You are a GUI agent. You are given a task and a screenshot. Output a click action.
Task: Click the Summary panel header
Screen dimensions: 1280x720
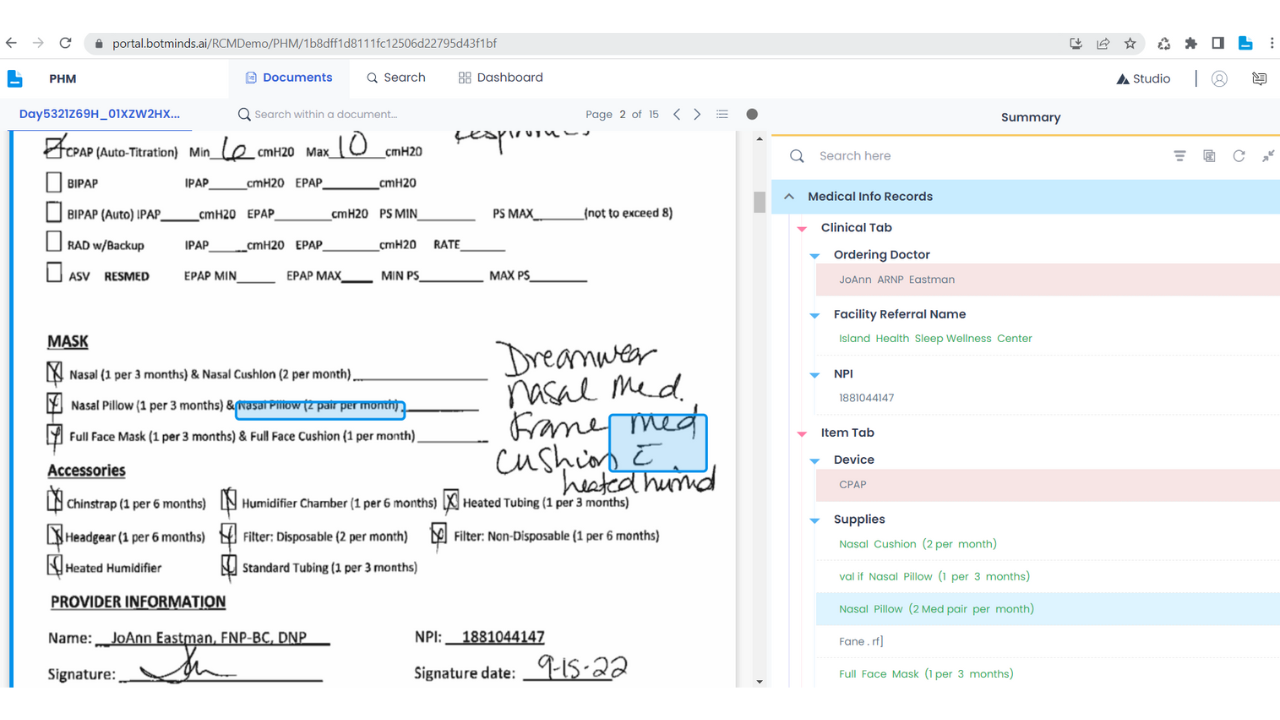coord(1030,117)
